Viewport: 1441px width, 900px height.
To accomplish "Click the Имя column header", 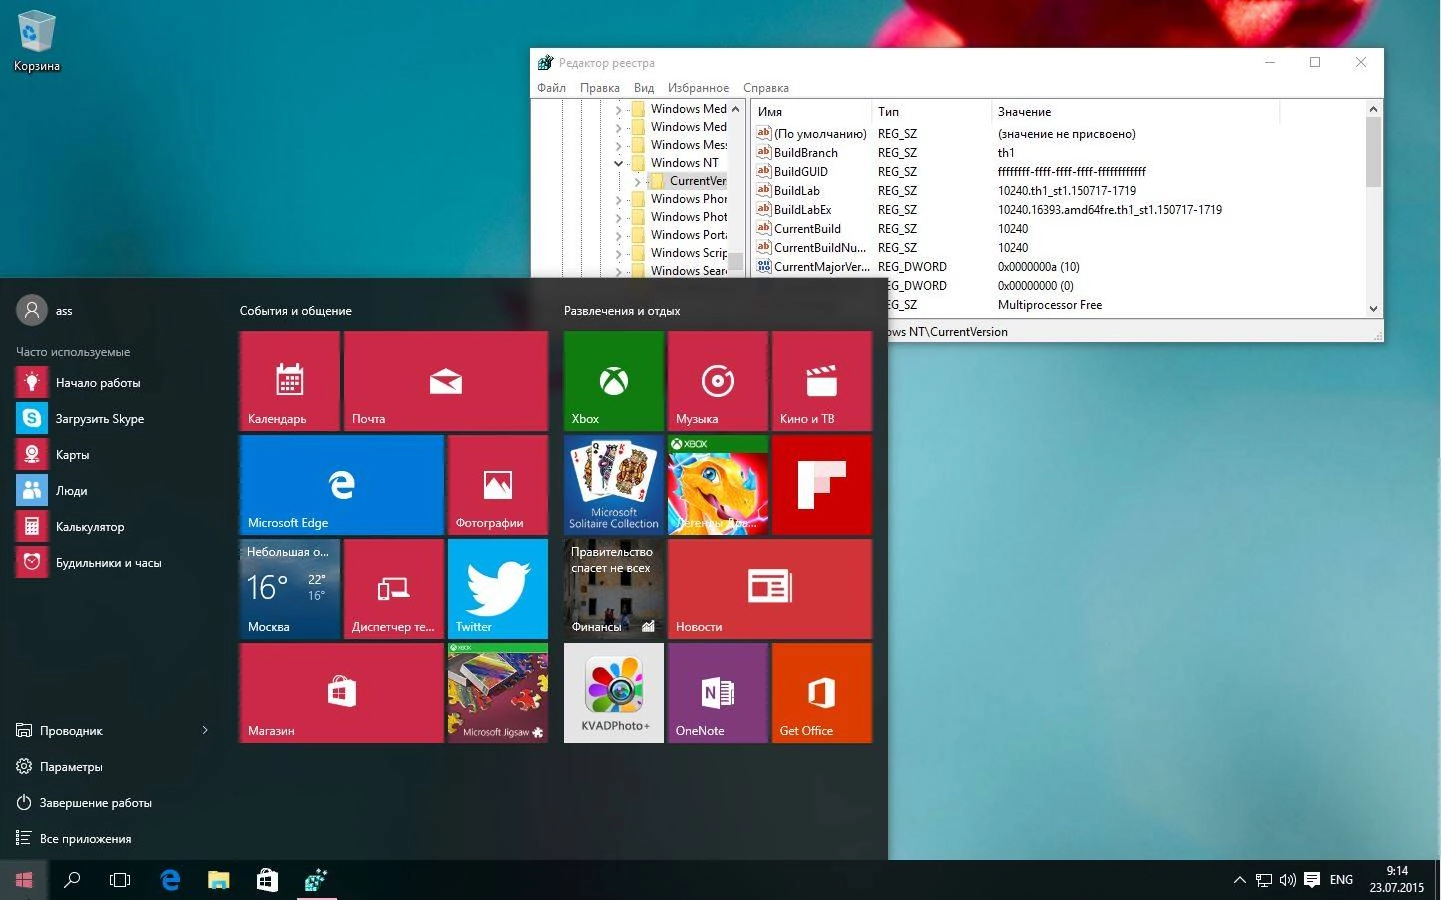I will pyautogui.click(x=811, y=112).
